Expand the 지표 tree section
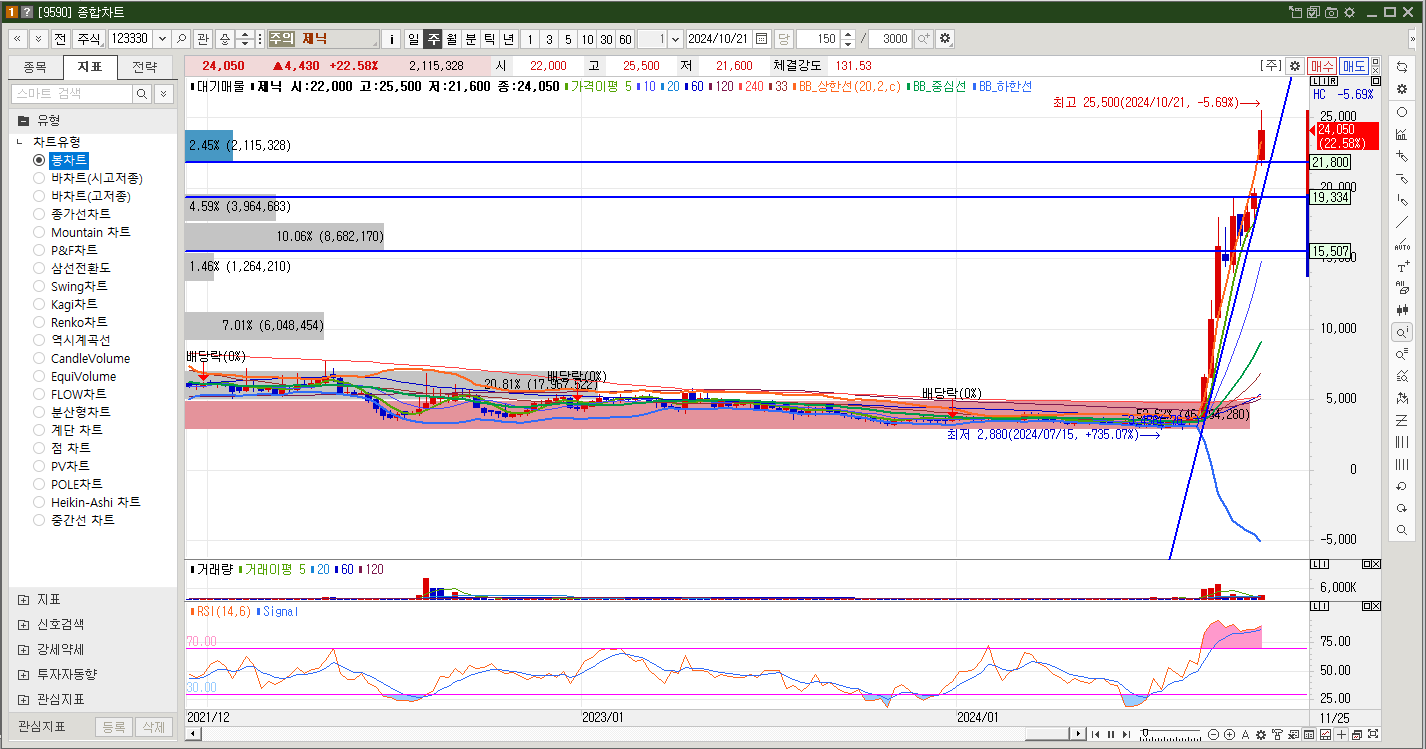Image resolution: width=1426 pixels, height=749 pixels. (x=23, y=600)
